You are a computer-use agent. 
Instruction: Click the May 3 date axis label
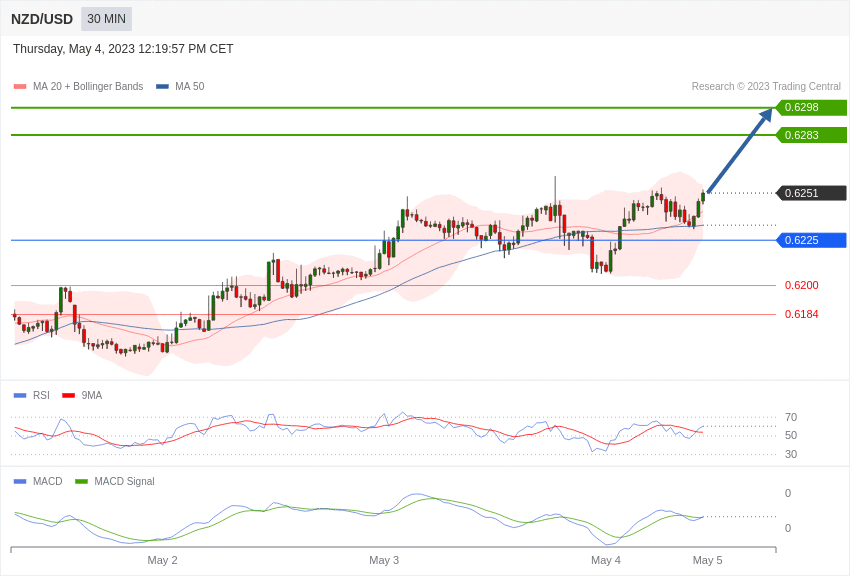[384, 560]
